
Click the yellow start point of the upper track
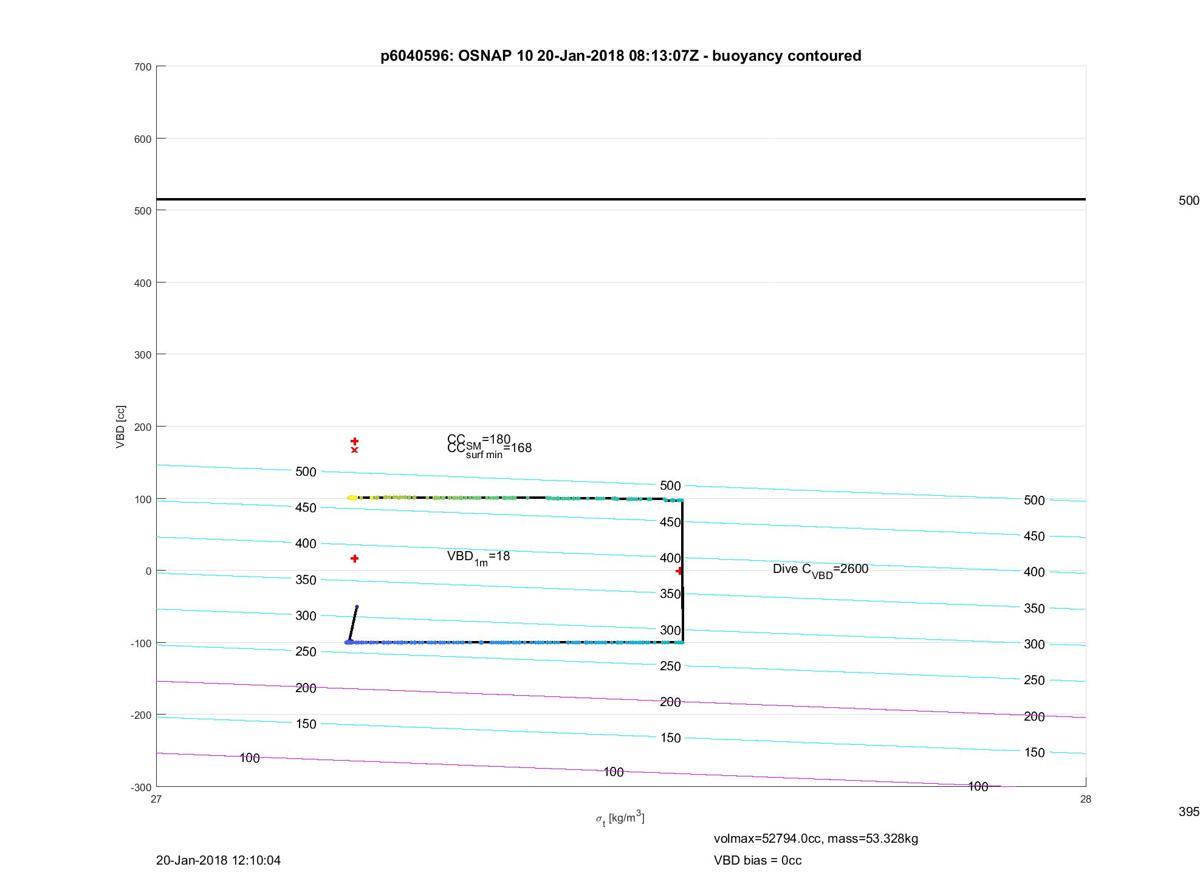click(x=351, y=497)
